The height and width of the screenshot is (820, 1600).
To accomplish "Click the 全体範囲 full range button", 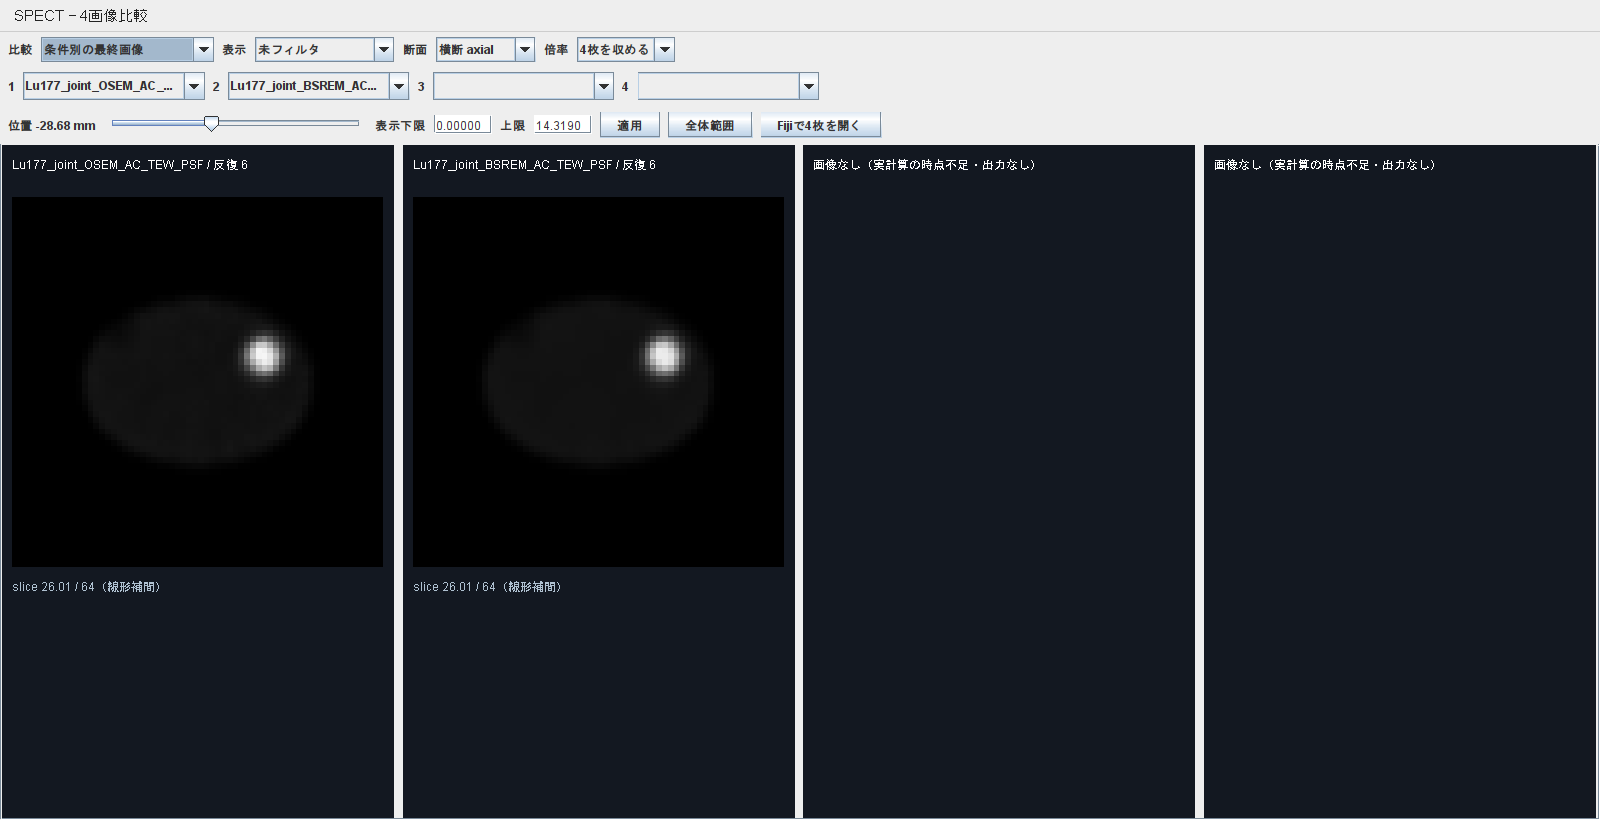I will 710,125.
